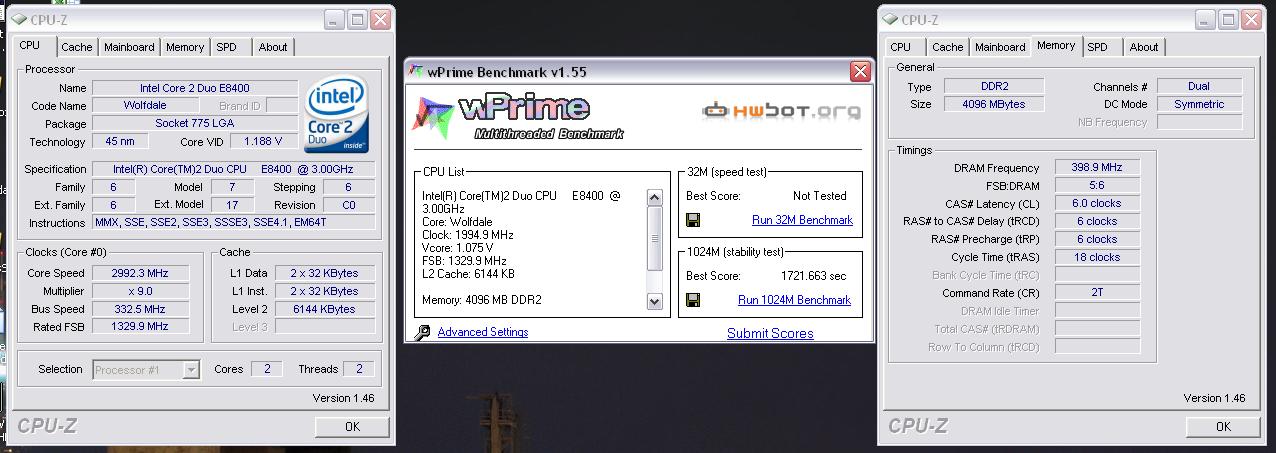Screen dimensions: 1276x453
Task: Click the Submit Scores link
Action: (770, 333)
